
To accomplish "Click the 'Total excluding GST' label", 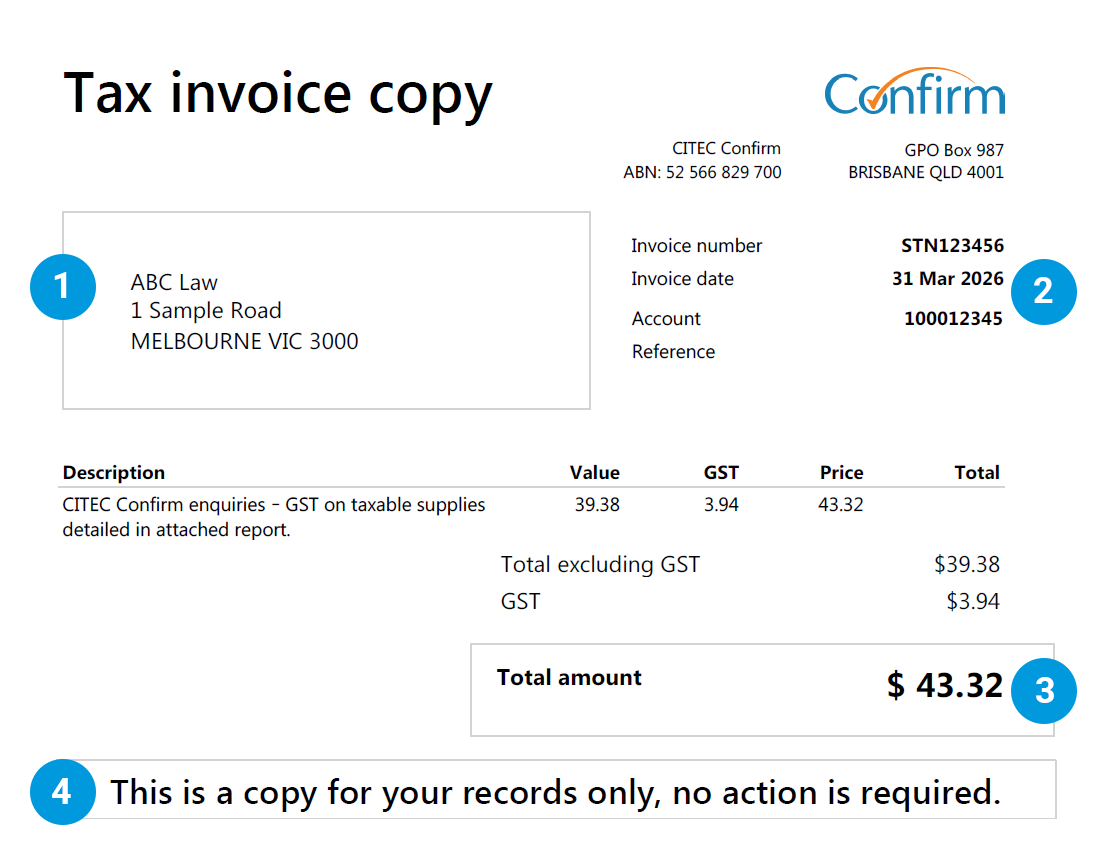I will (x=600, y=565).
